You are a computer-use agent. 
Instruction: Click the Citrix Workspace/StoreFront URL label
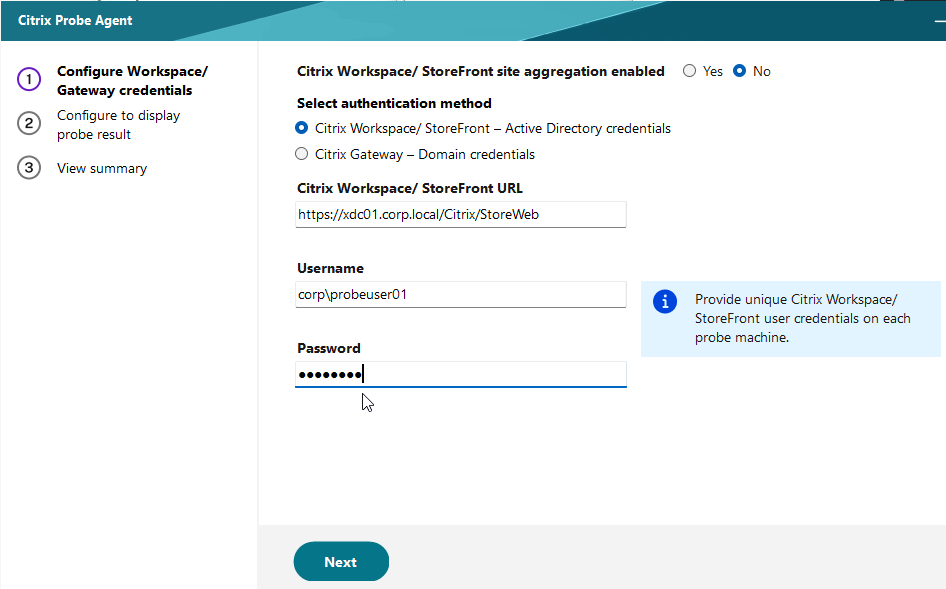(x=410, y=188)
